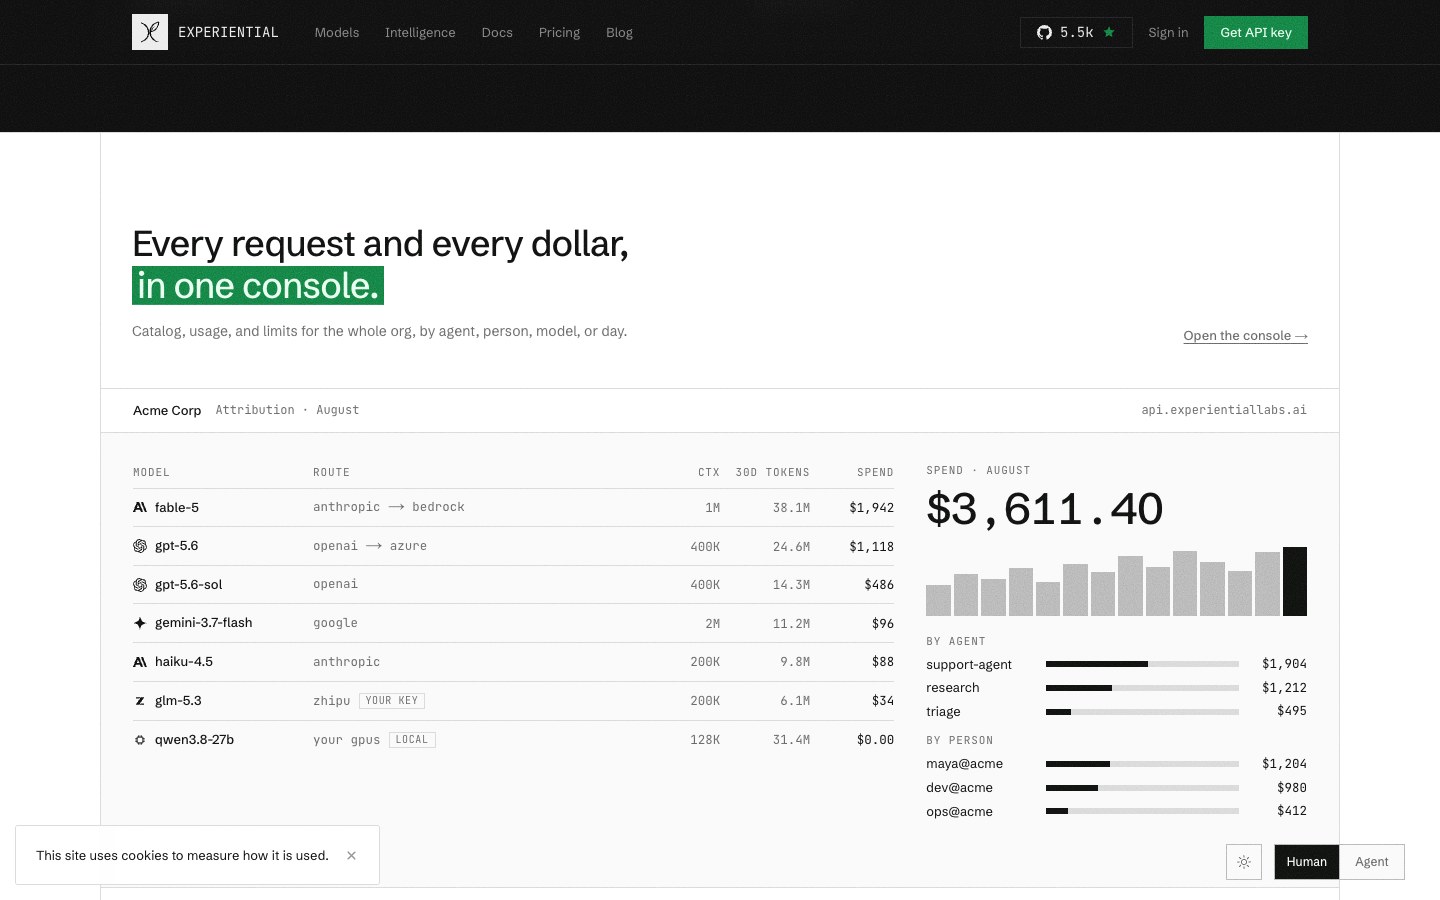Screen dimensions: 1440x900
Task: Click the $3,611.40 total spend figure
Action: point(1044,509)
